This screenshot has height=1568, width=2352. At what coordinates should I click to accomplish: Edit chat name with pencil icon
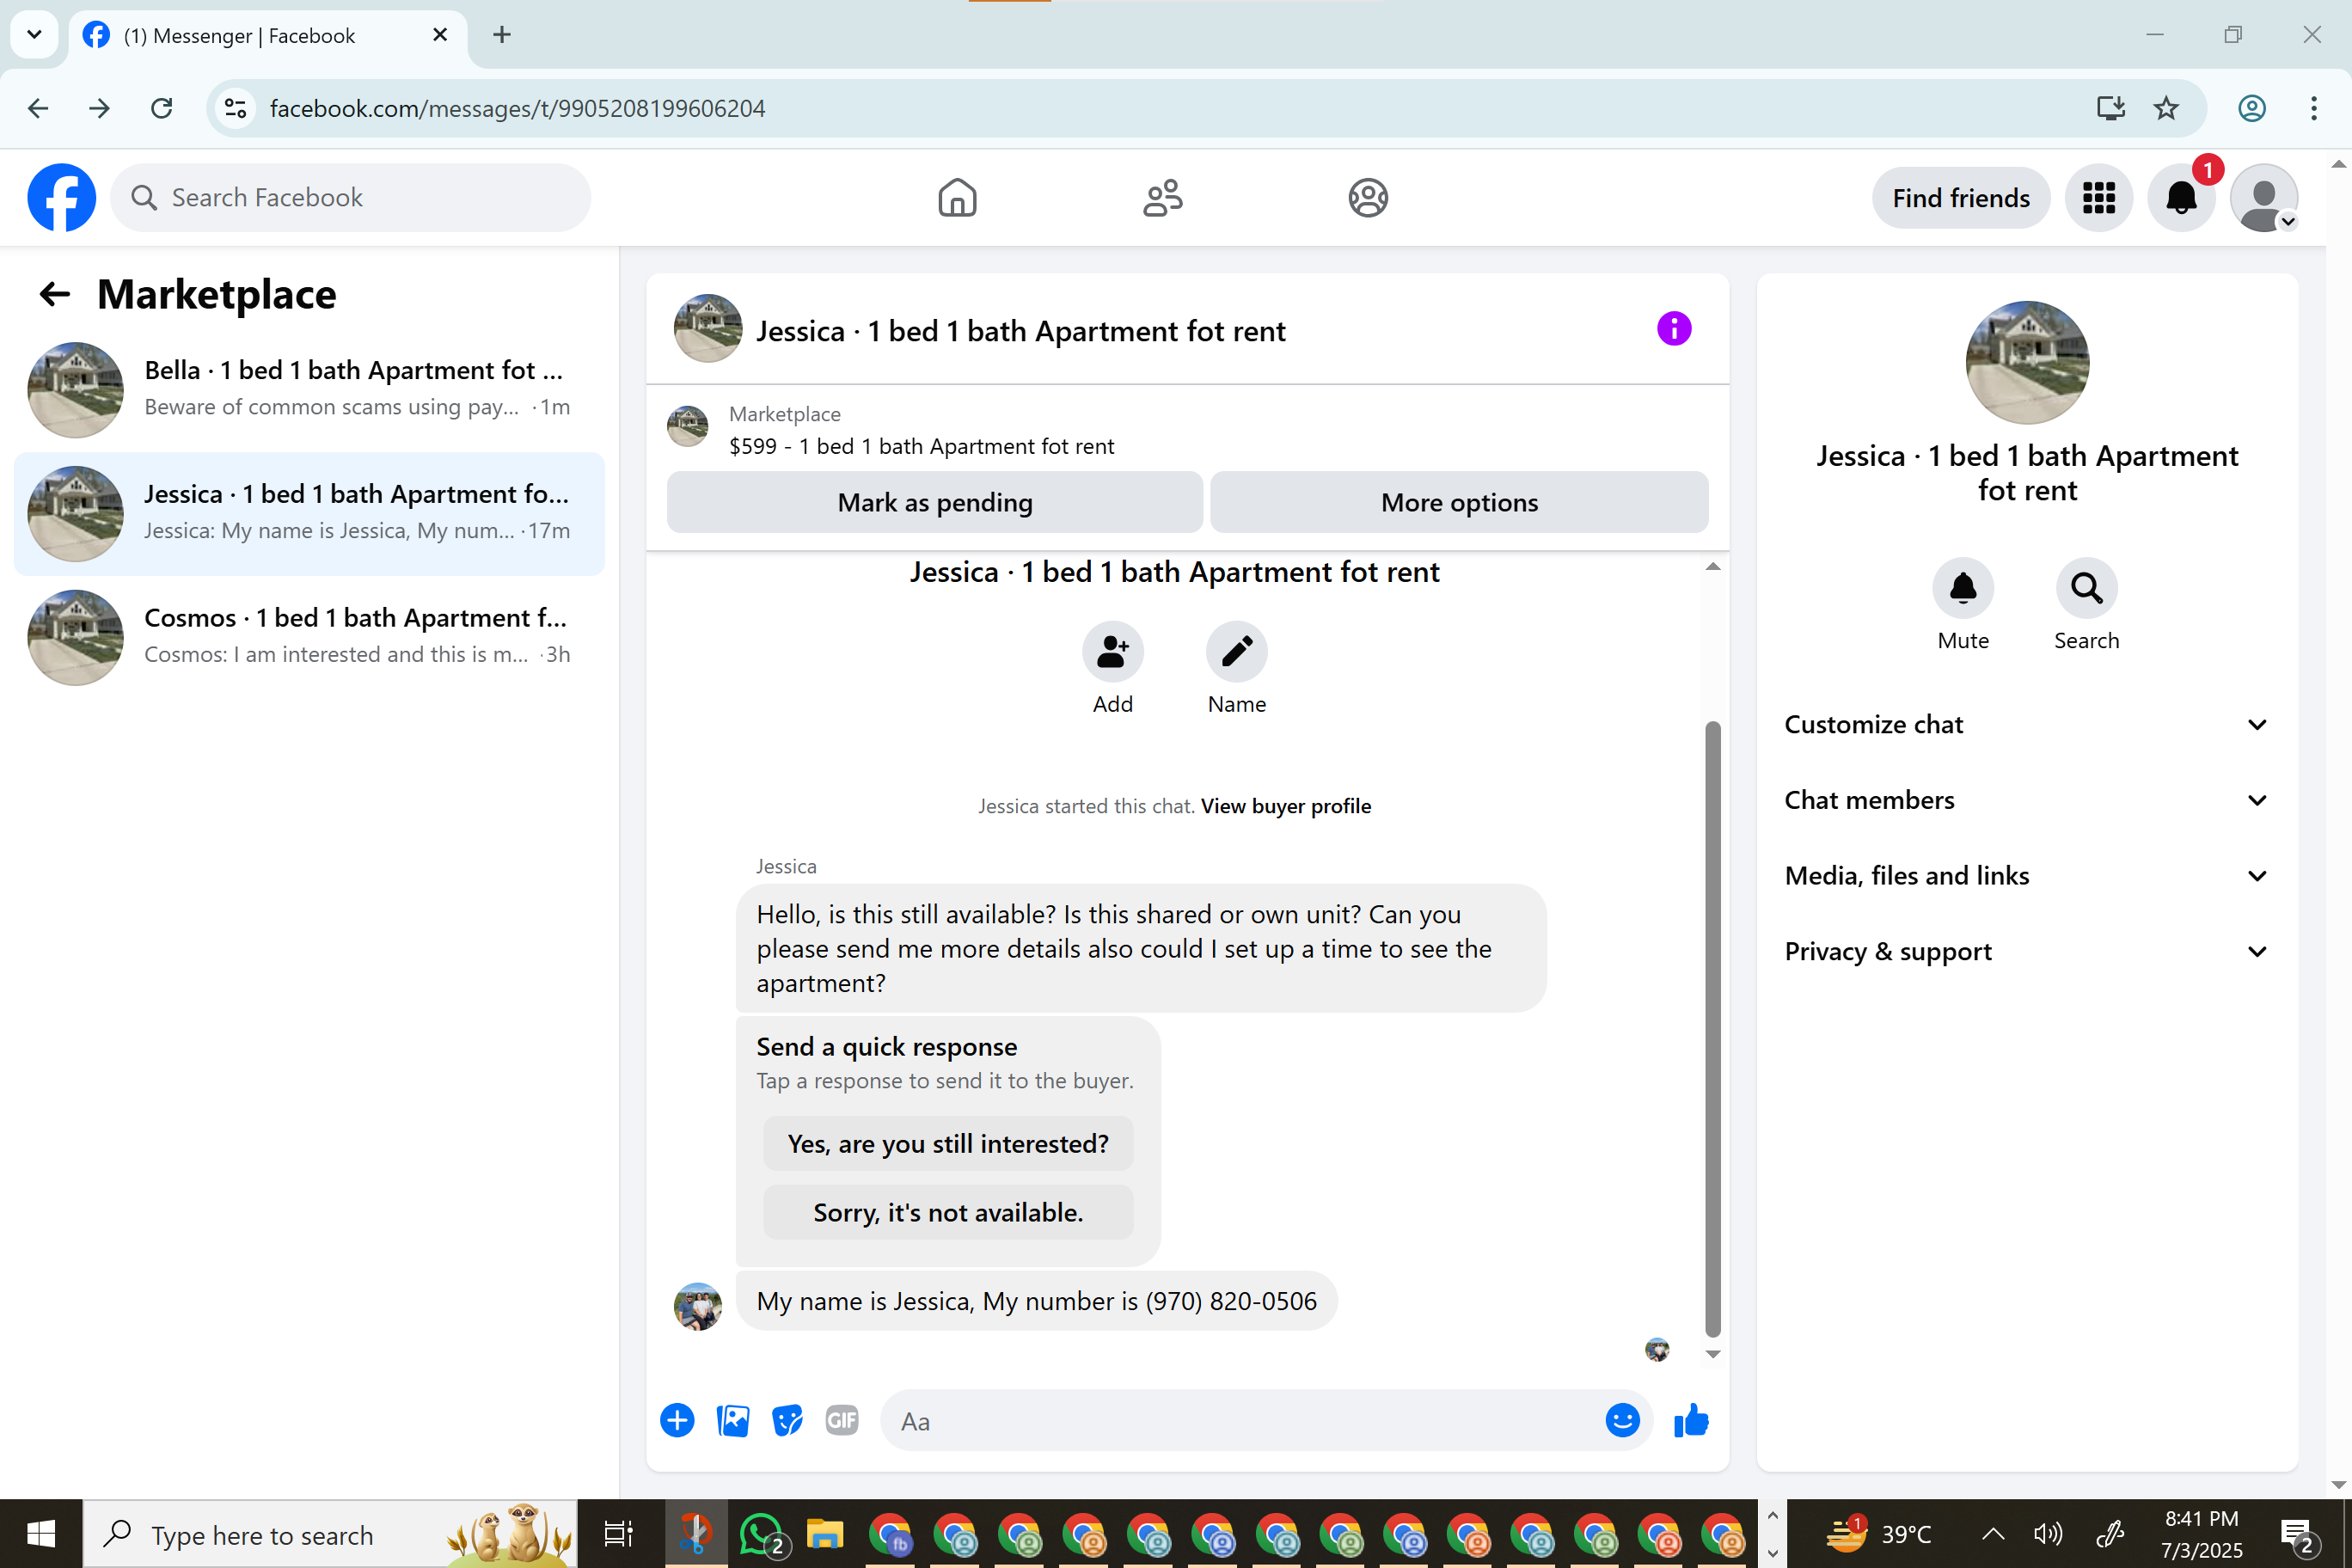[1236, 652]
